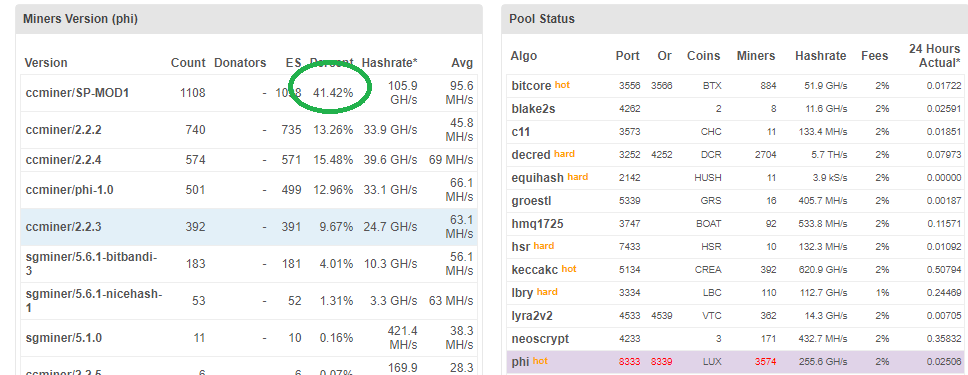The width and height of the screenshot is (968, 375).
Task: Open the neoscrypt algo link
Action: (x=540, y=339)
